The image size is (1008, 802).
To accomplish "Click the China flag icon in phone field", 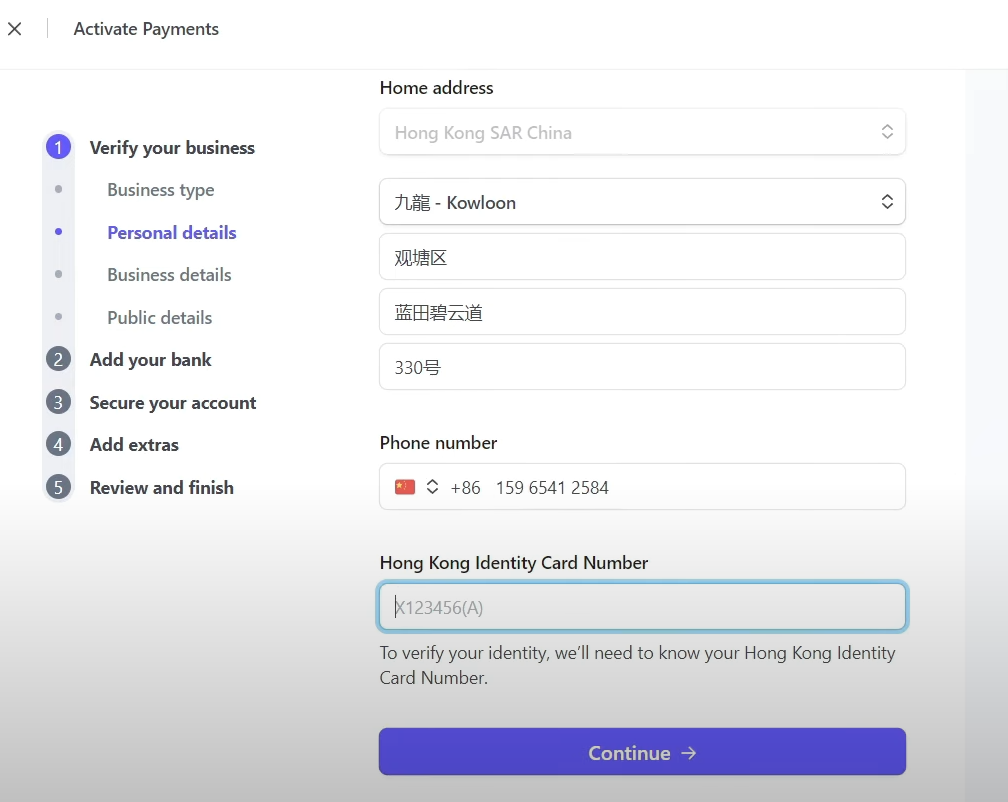I will [404, 487].
